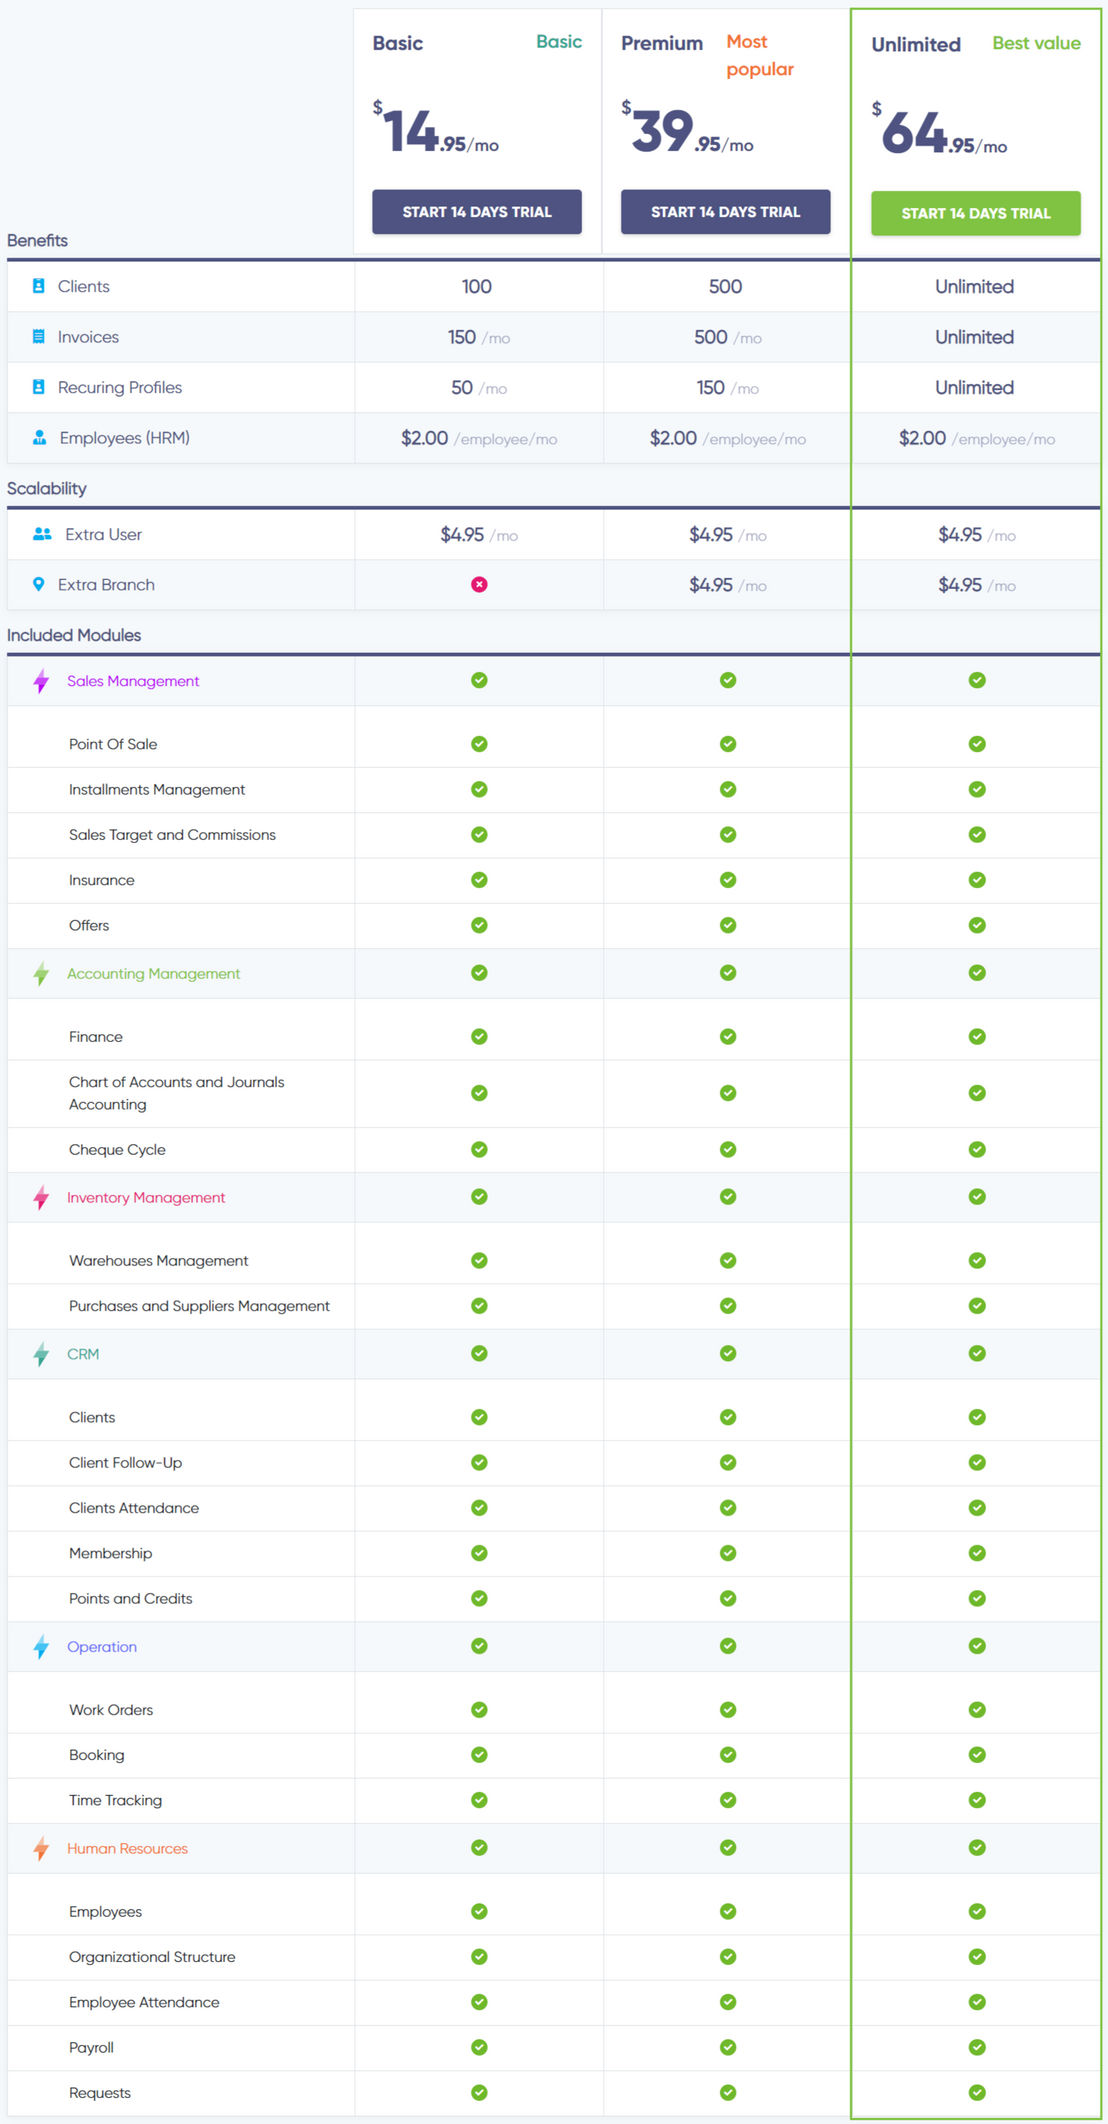Click the Premium checkmark for Cheque Cycle
Viewport: 1108px width, 2124px height.
728,1149
